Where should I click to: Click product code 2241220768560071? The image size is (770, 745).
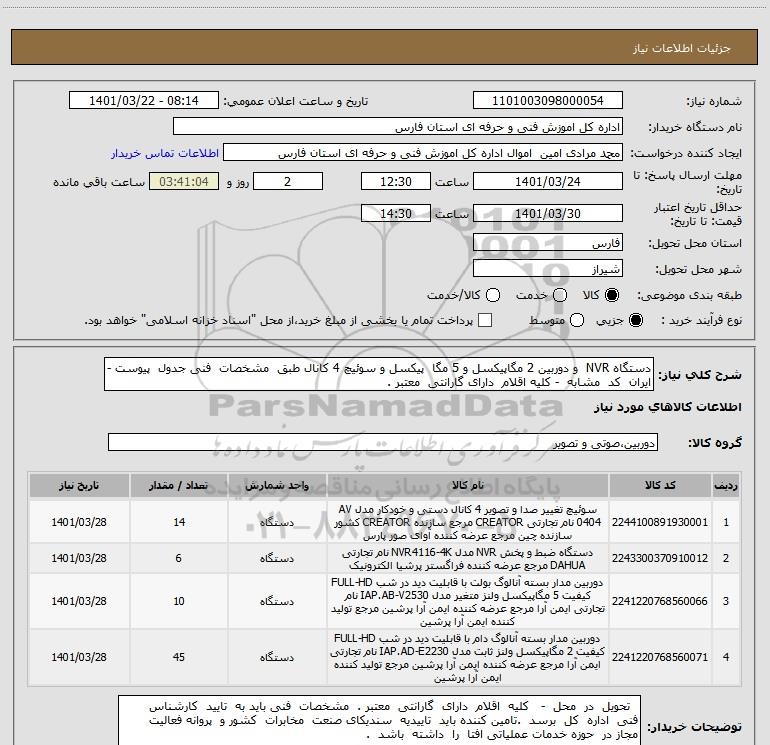[x=660, y=657]
